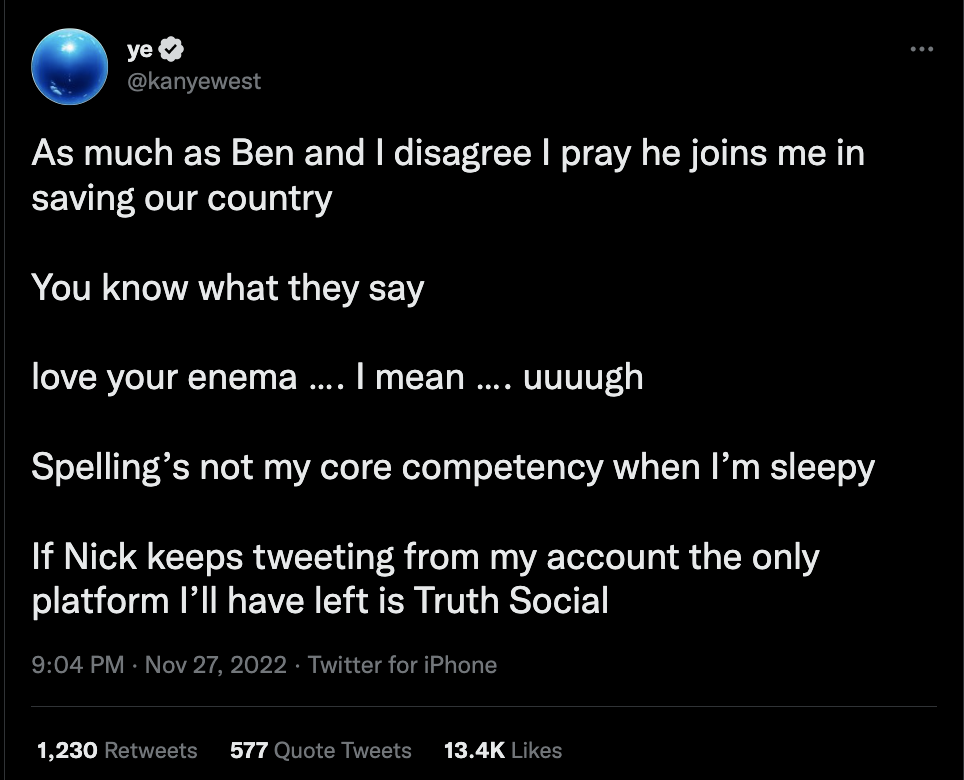The width and height of the screenshot is (964, 780).
Task: Click the If Nick keeps tweeting line
Action: (425, 556)
